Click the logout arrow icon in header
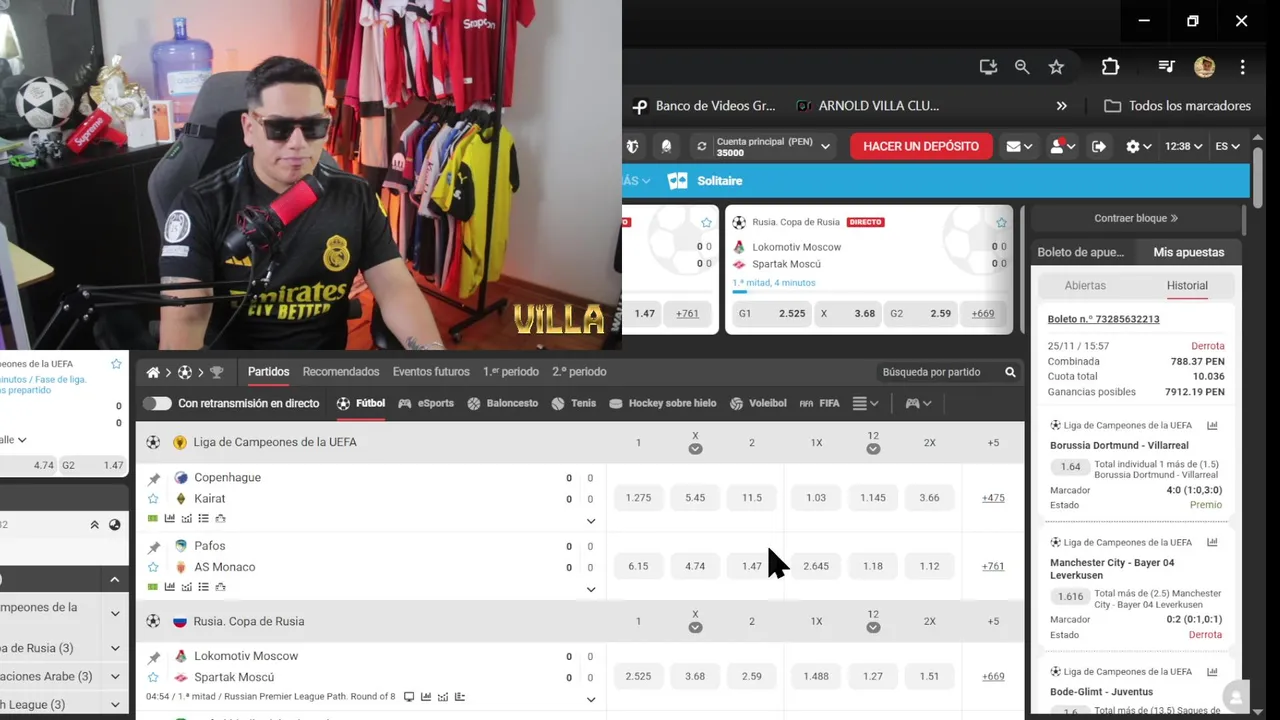The width and height of the screenshot is (1280, 720). (1098, 146)
